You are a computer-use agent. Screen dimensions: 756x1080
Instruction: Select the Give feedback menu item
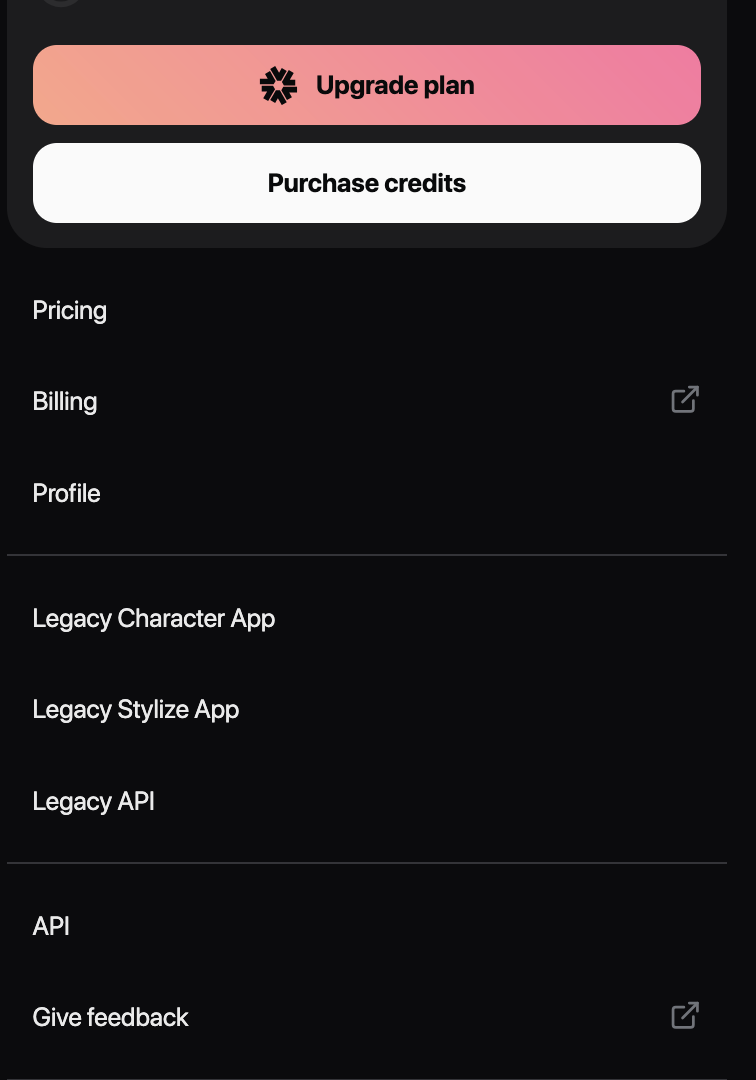[x=367, y=1017]
